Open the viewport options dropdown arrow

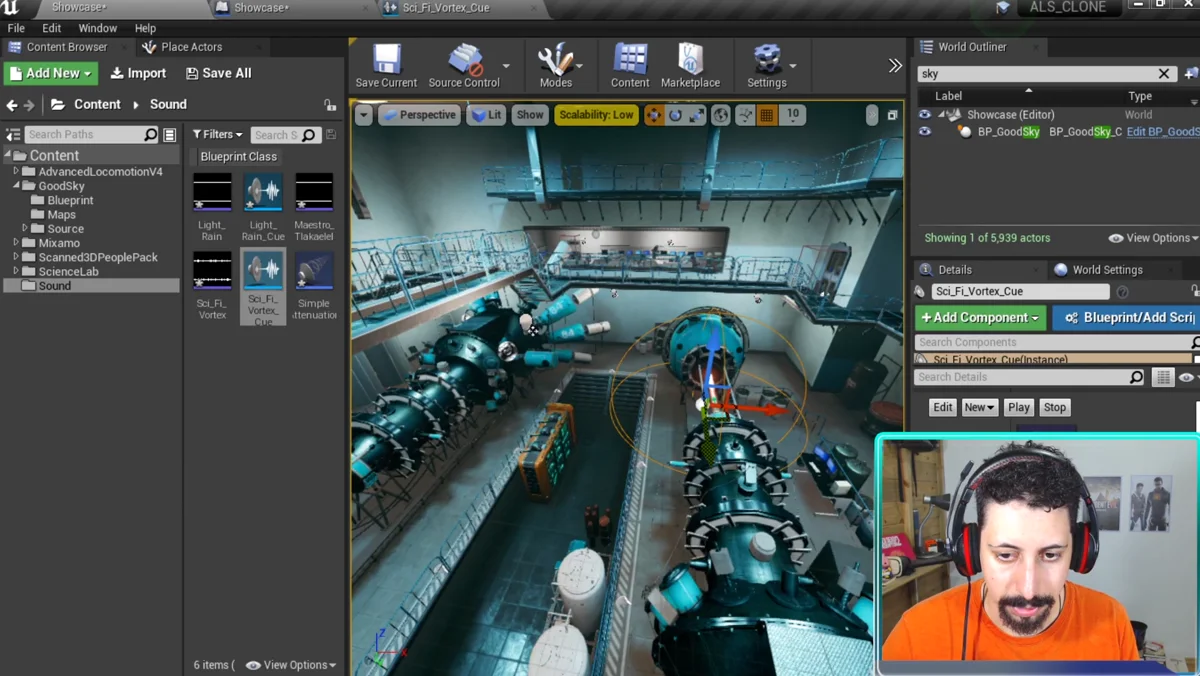click(364, 115)
